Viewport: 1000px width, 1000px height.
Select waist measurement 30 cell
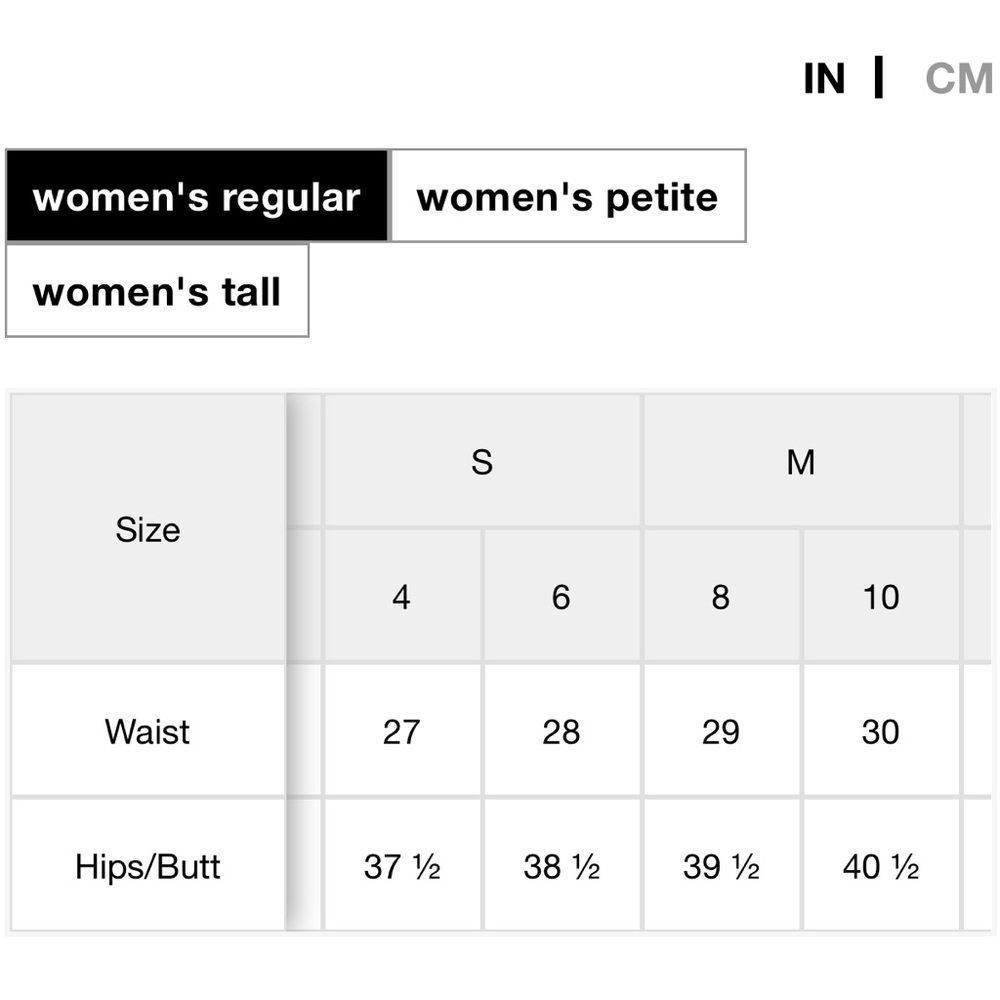click(881, 731)
